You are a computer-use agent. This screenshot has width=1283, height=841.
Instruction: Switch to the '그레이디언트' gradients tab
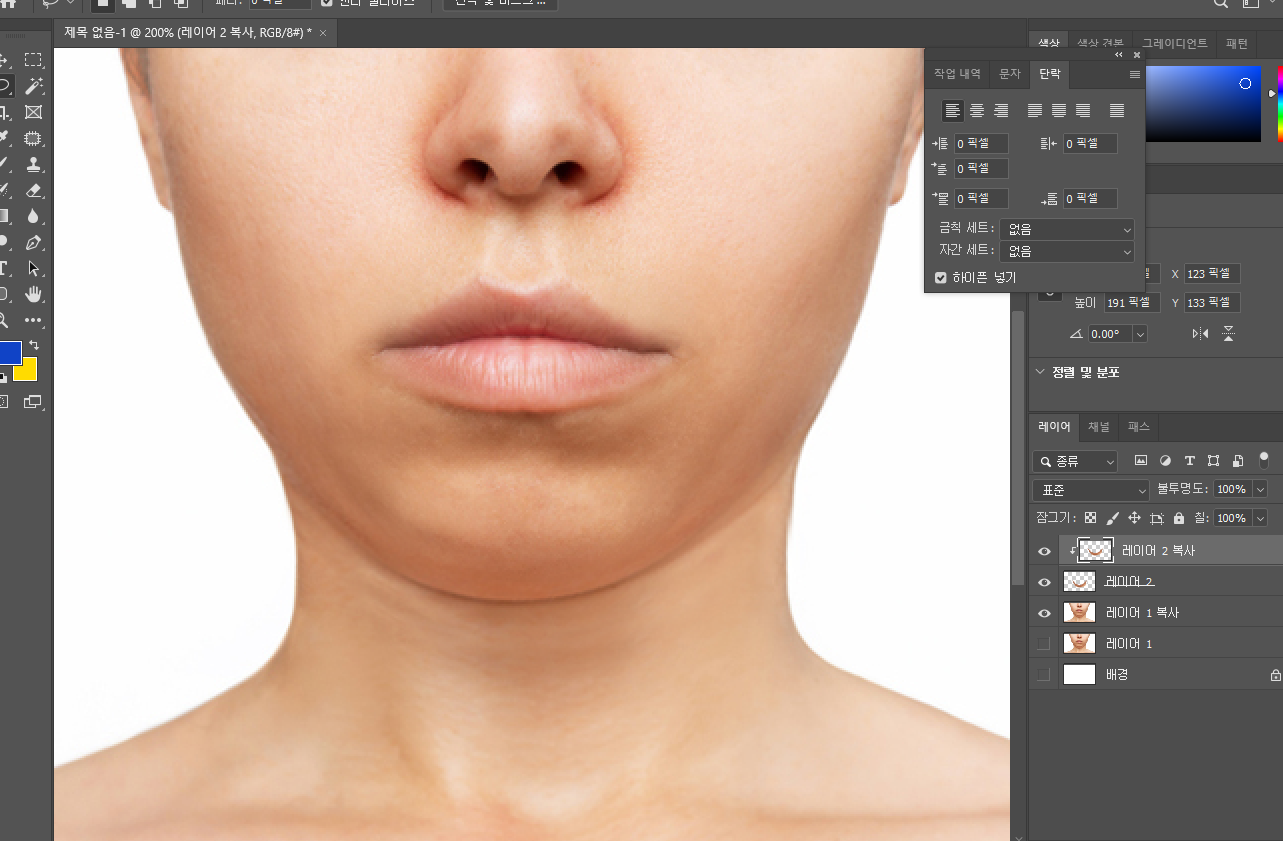point(1175,44)
